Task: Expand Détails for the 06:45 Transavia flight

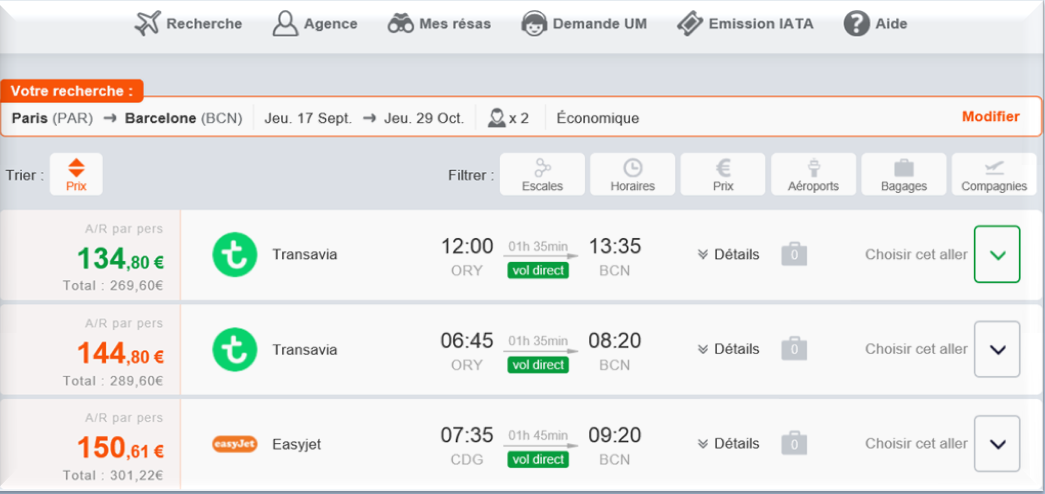Action: point(728,349)
